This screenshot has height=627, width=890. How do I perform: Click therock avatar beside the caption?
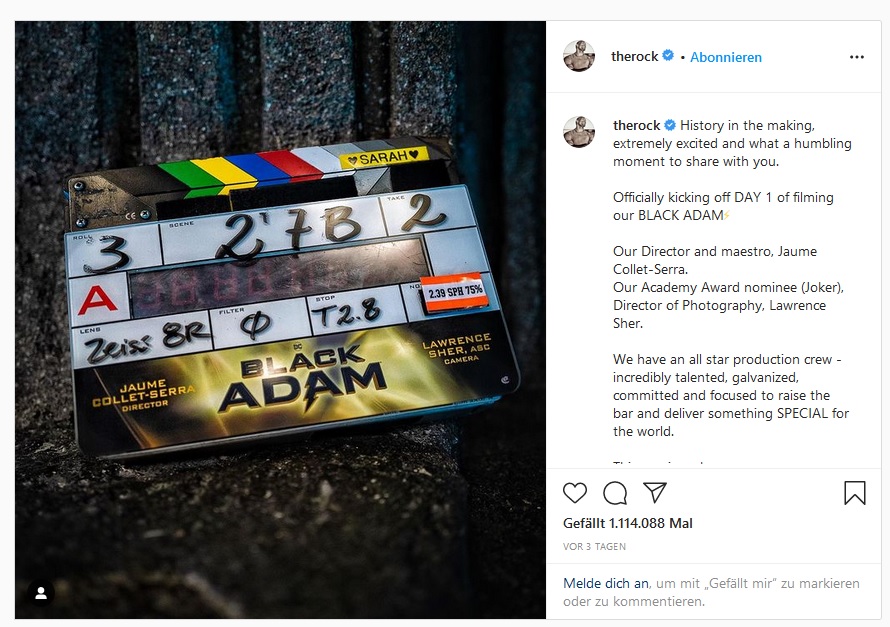pyautogui.click(x=578, y=132)
